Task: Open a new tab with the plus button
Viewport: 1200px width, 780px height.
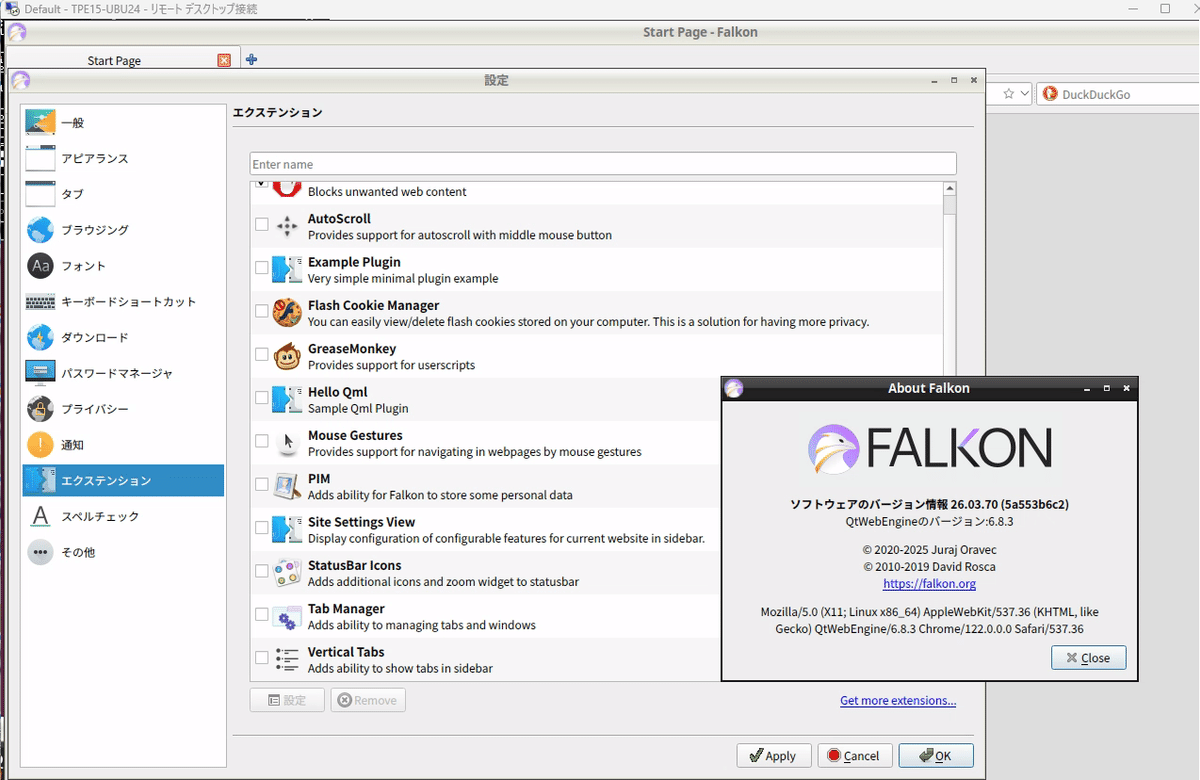Action: pos(251,59)
